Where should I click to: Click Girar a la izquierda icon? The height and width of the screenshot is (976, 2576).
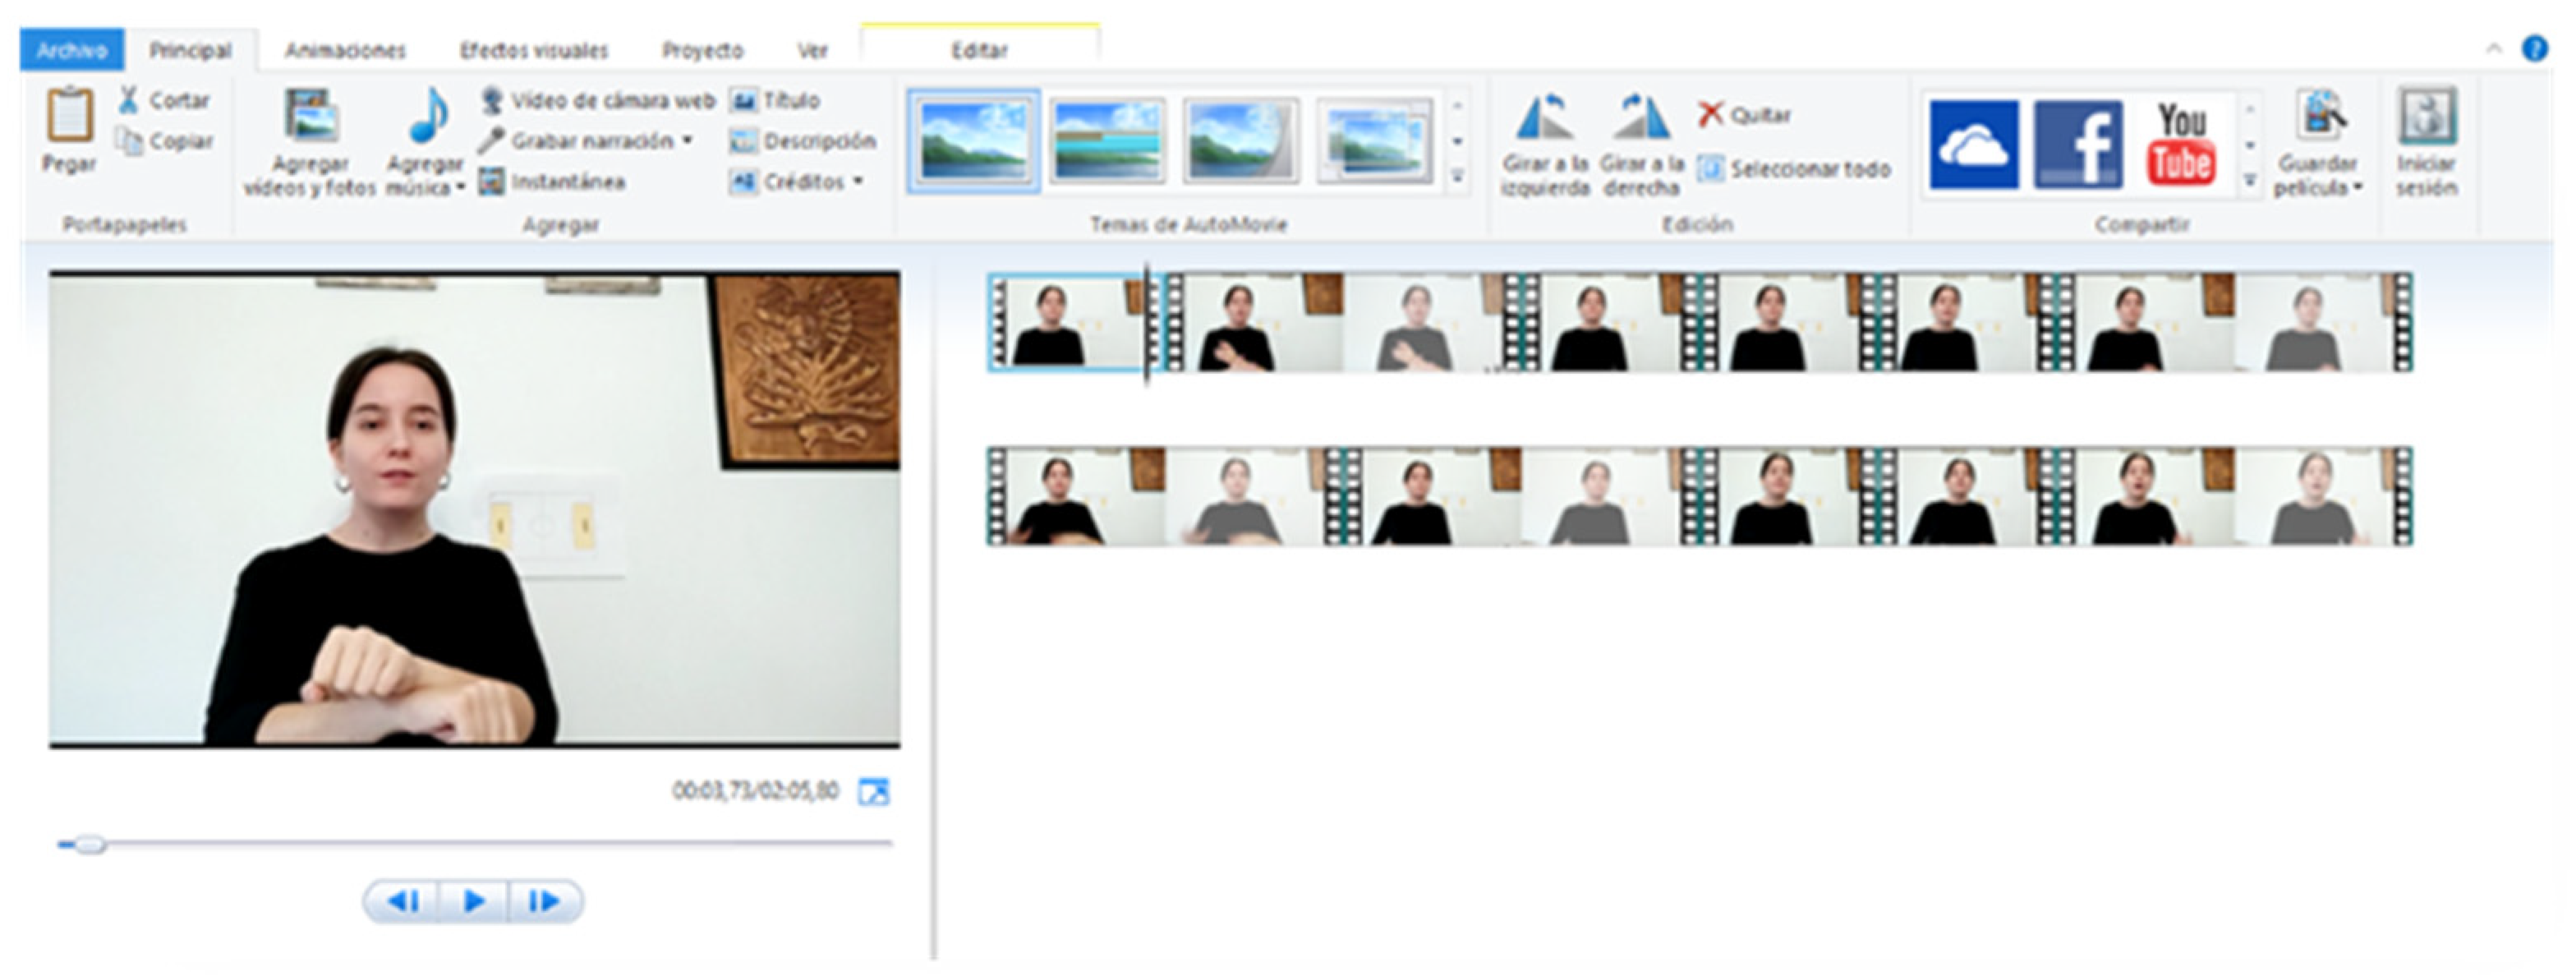click(1546, 118)
